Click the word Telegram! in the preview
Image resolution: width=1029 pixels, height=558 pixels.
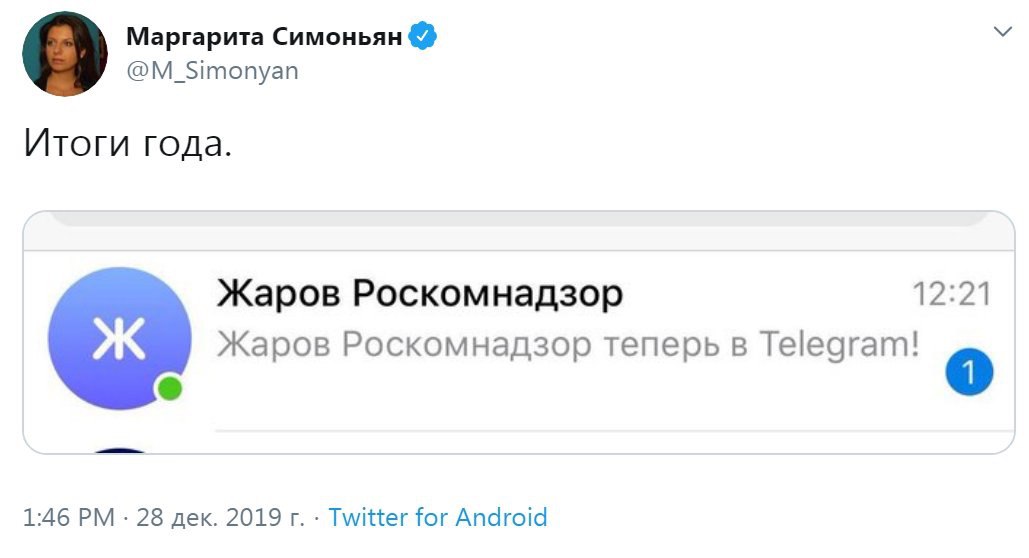point(839,344)
